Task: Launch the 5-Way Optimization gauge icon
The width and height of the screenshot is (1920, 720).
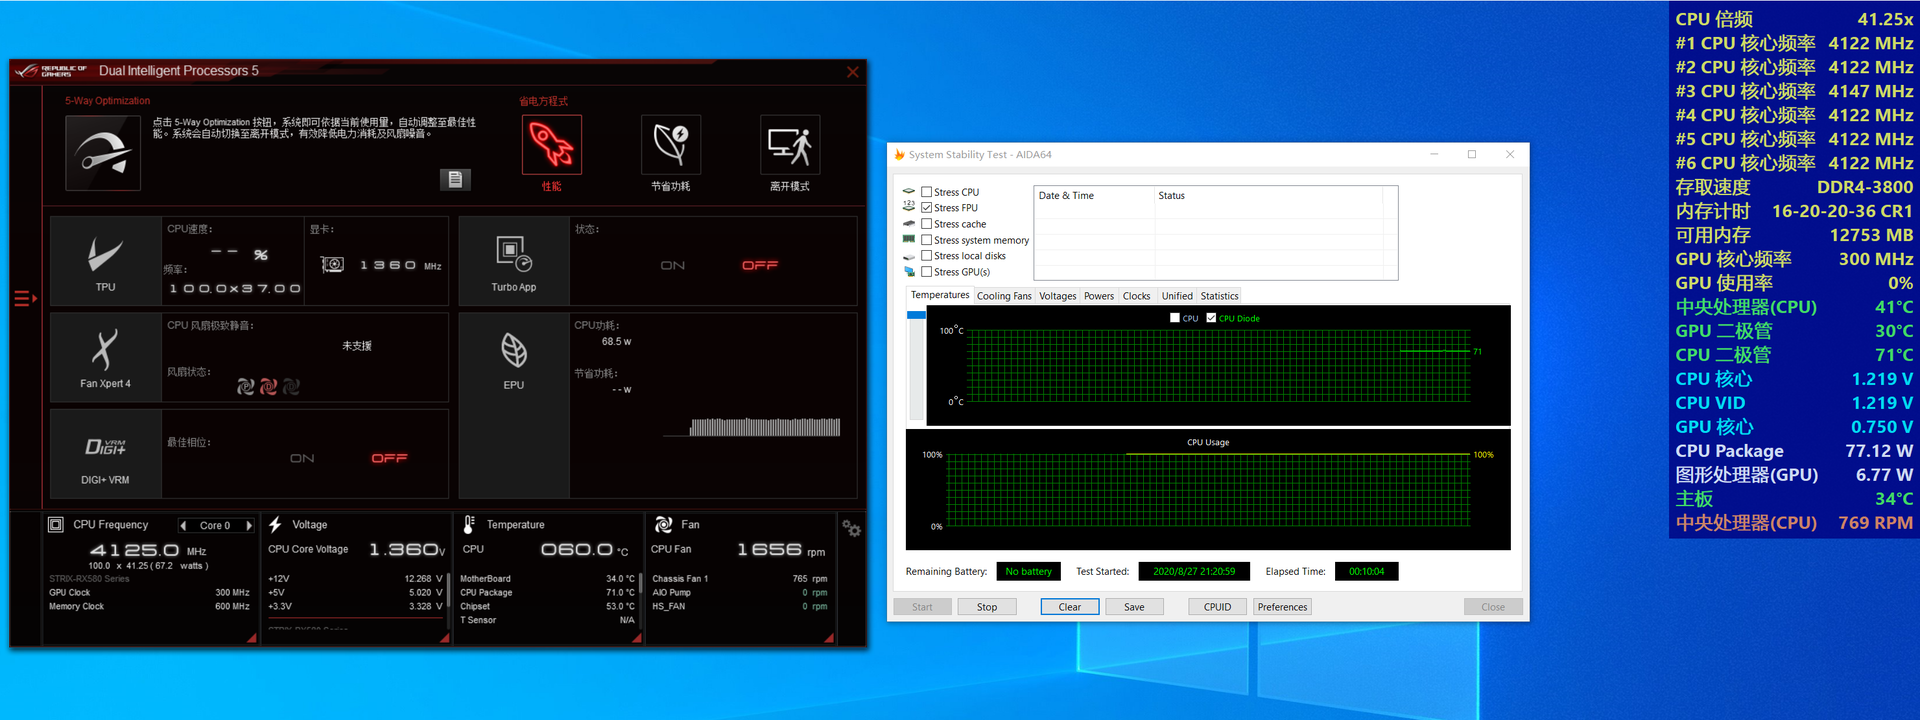Action: (x=103, y=153)
